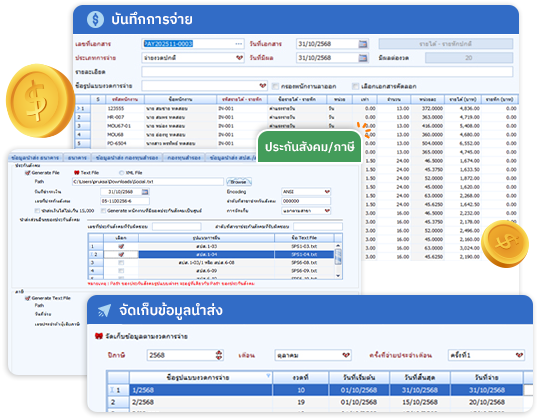Click the dollar icon beside บันทึกการจ่าย title
Screen dimensions: 539x420
(95, 19)
